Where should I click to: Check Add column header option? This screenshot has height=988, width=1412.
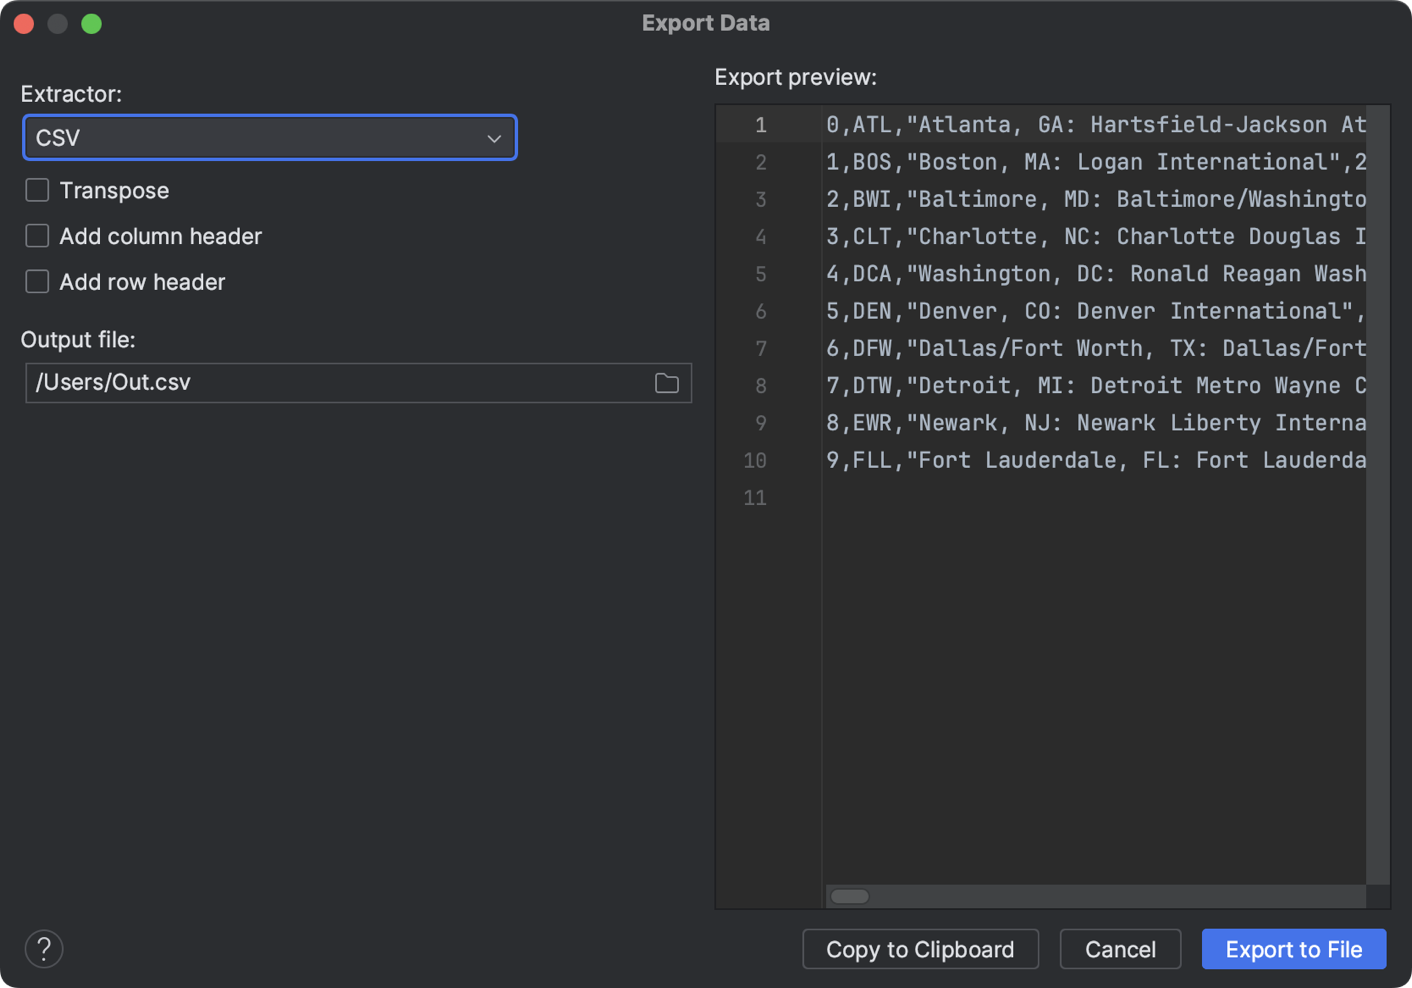37,236
